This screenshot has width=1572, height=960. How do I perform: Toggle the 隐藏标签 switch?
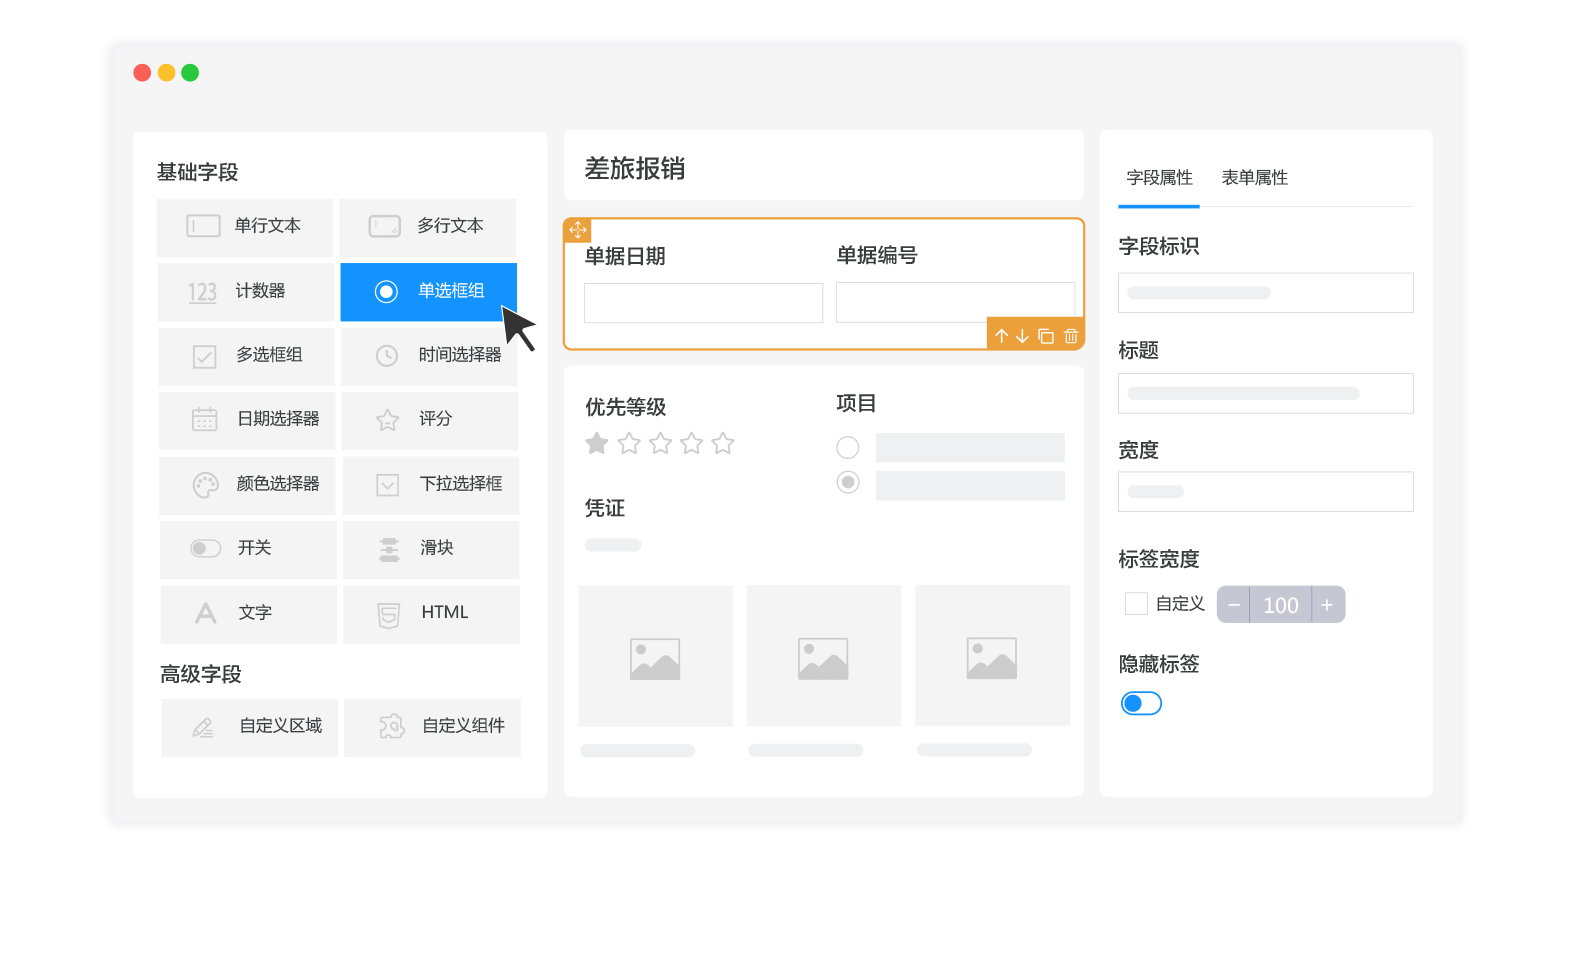tap(1141, 704)
